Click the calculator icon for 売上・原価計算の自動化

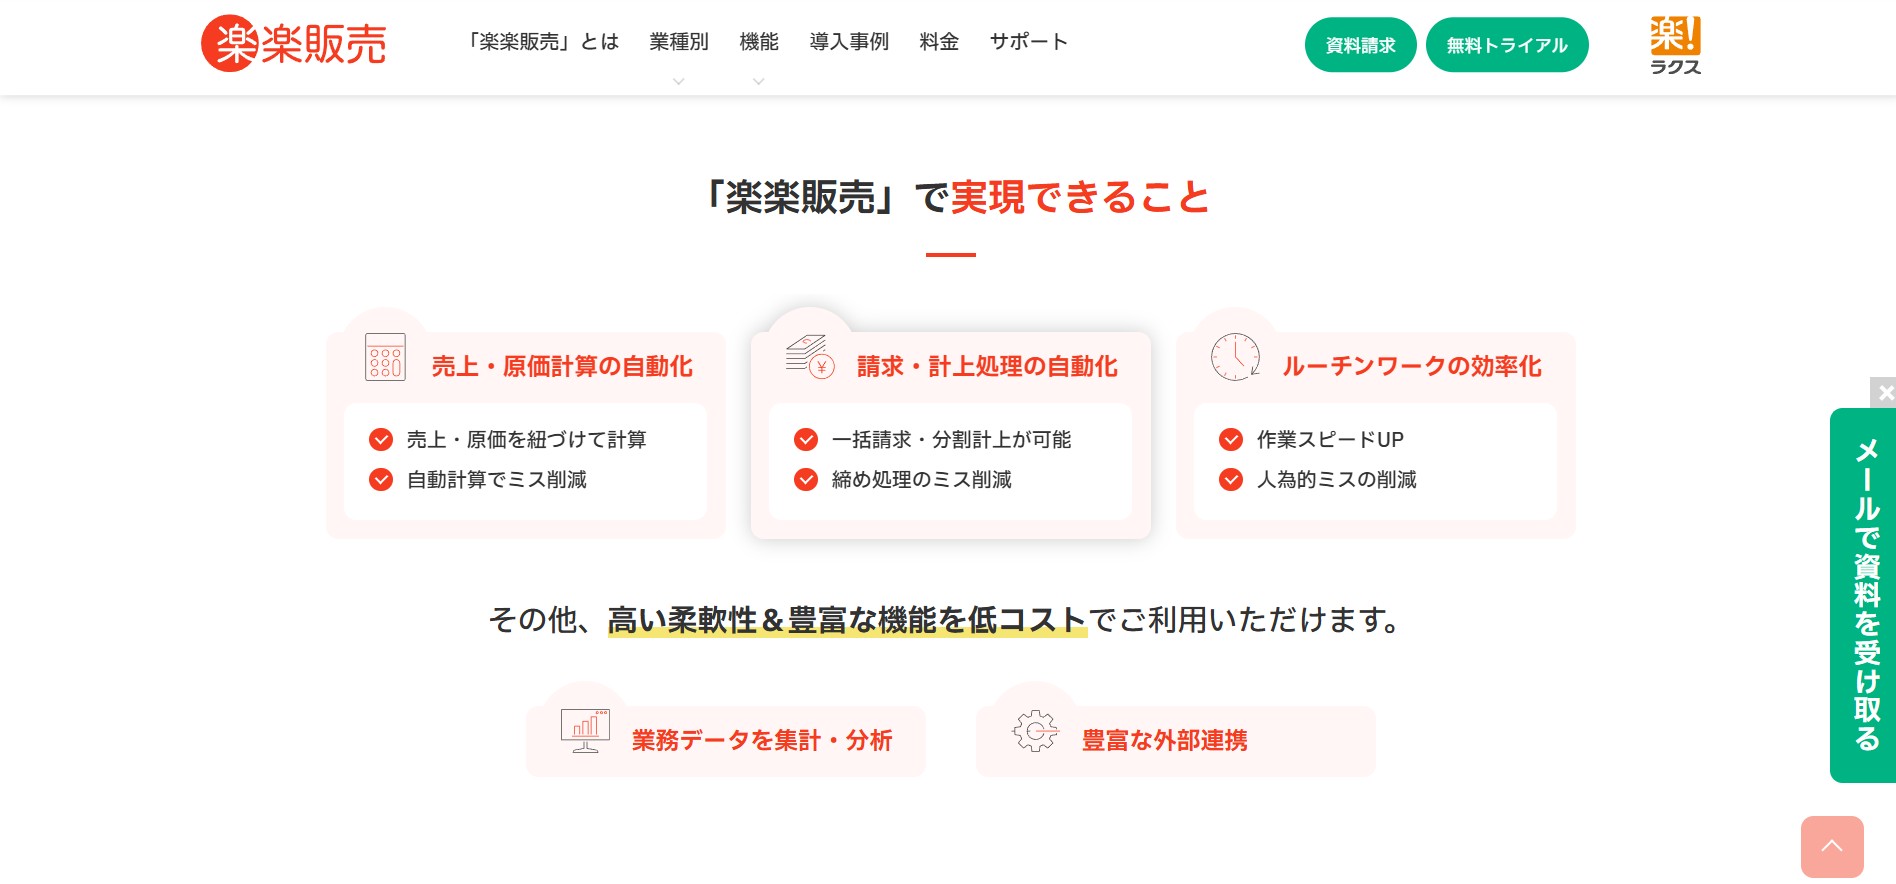tap(385, 357)
